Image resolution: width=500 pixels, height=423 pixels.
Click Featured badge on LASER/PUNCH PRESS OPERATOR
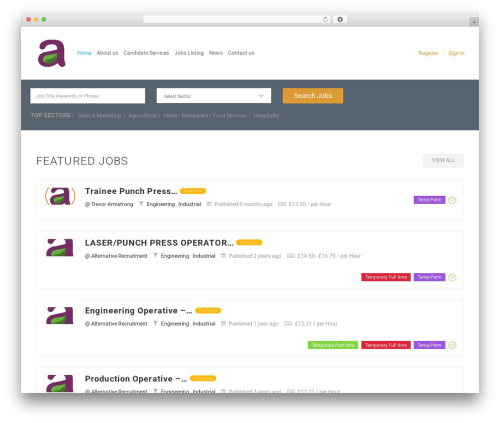point(249,242)
